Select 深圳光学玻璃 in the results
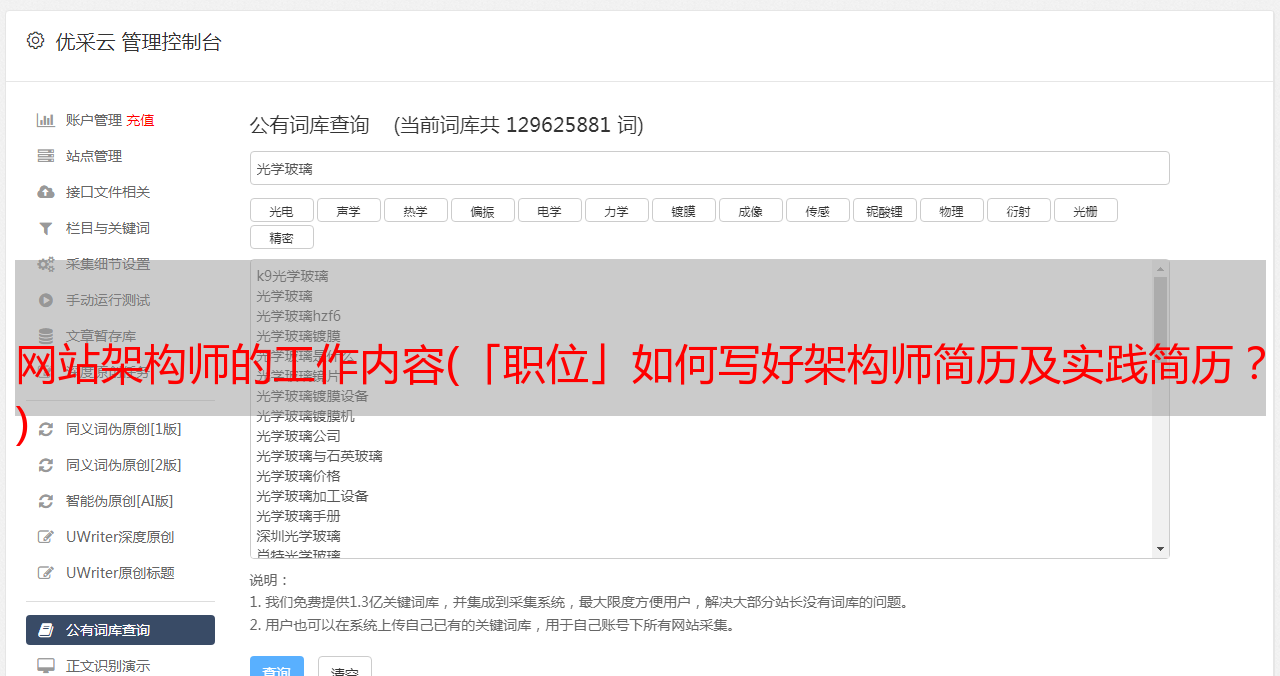Viewport: 1280px width, 676px height. [x=298, y=536]
